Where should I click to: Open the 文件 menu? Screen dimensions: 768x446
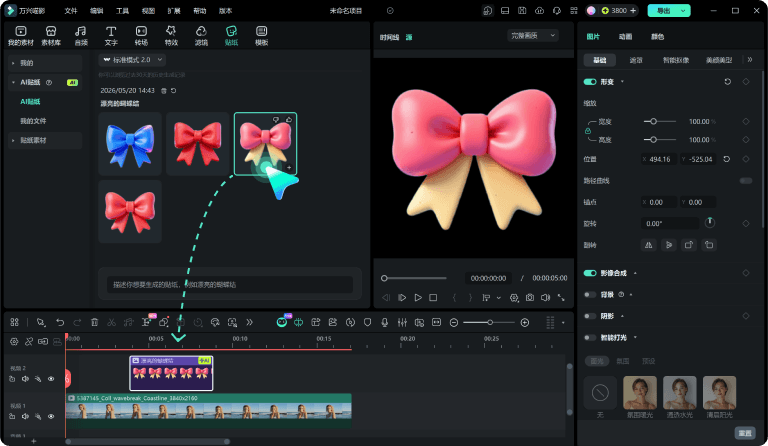[71, 11]
